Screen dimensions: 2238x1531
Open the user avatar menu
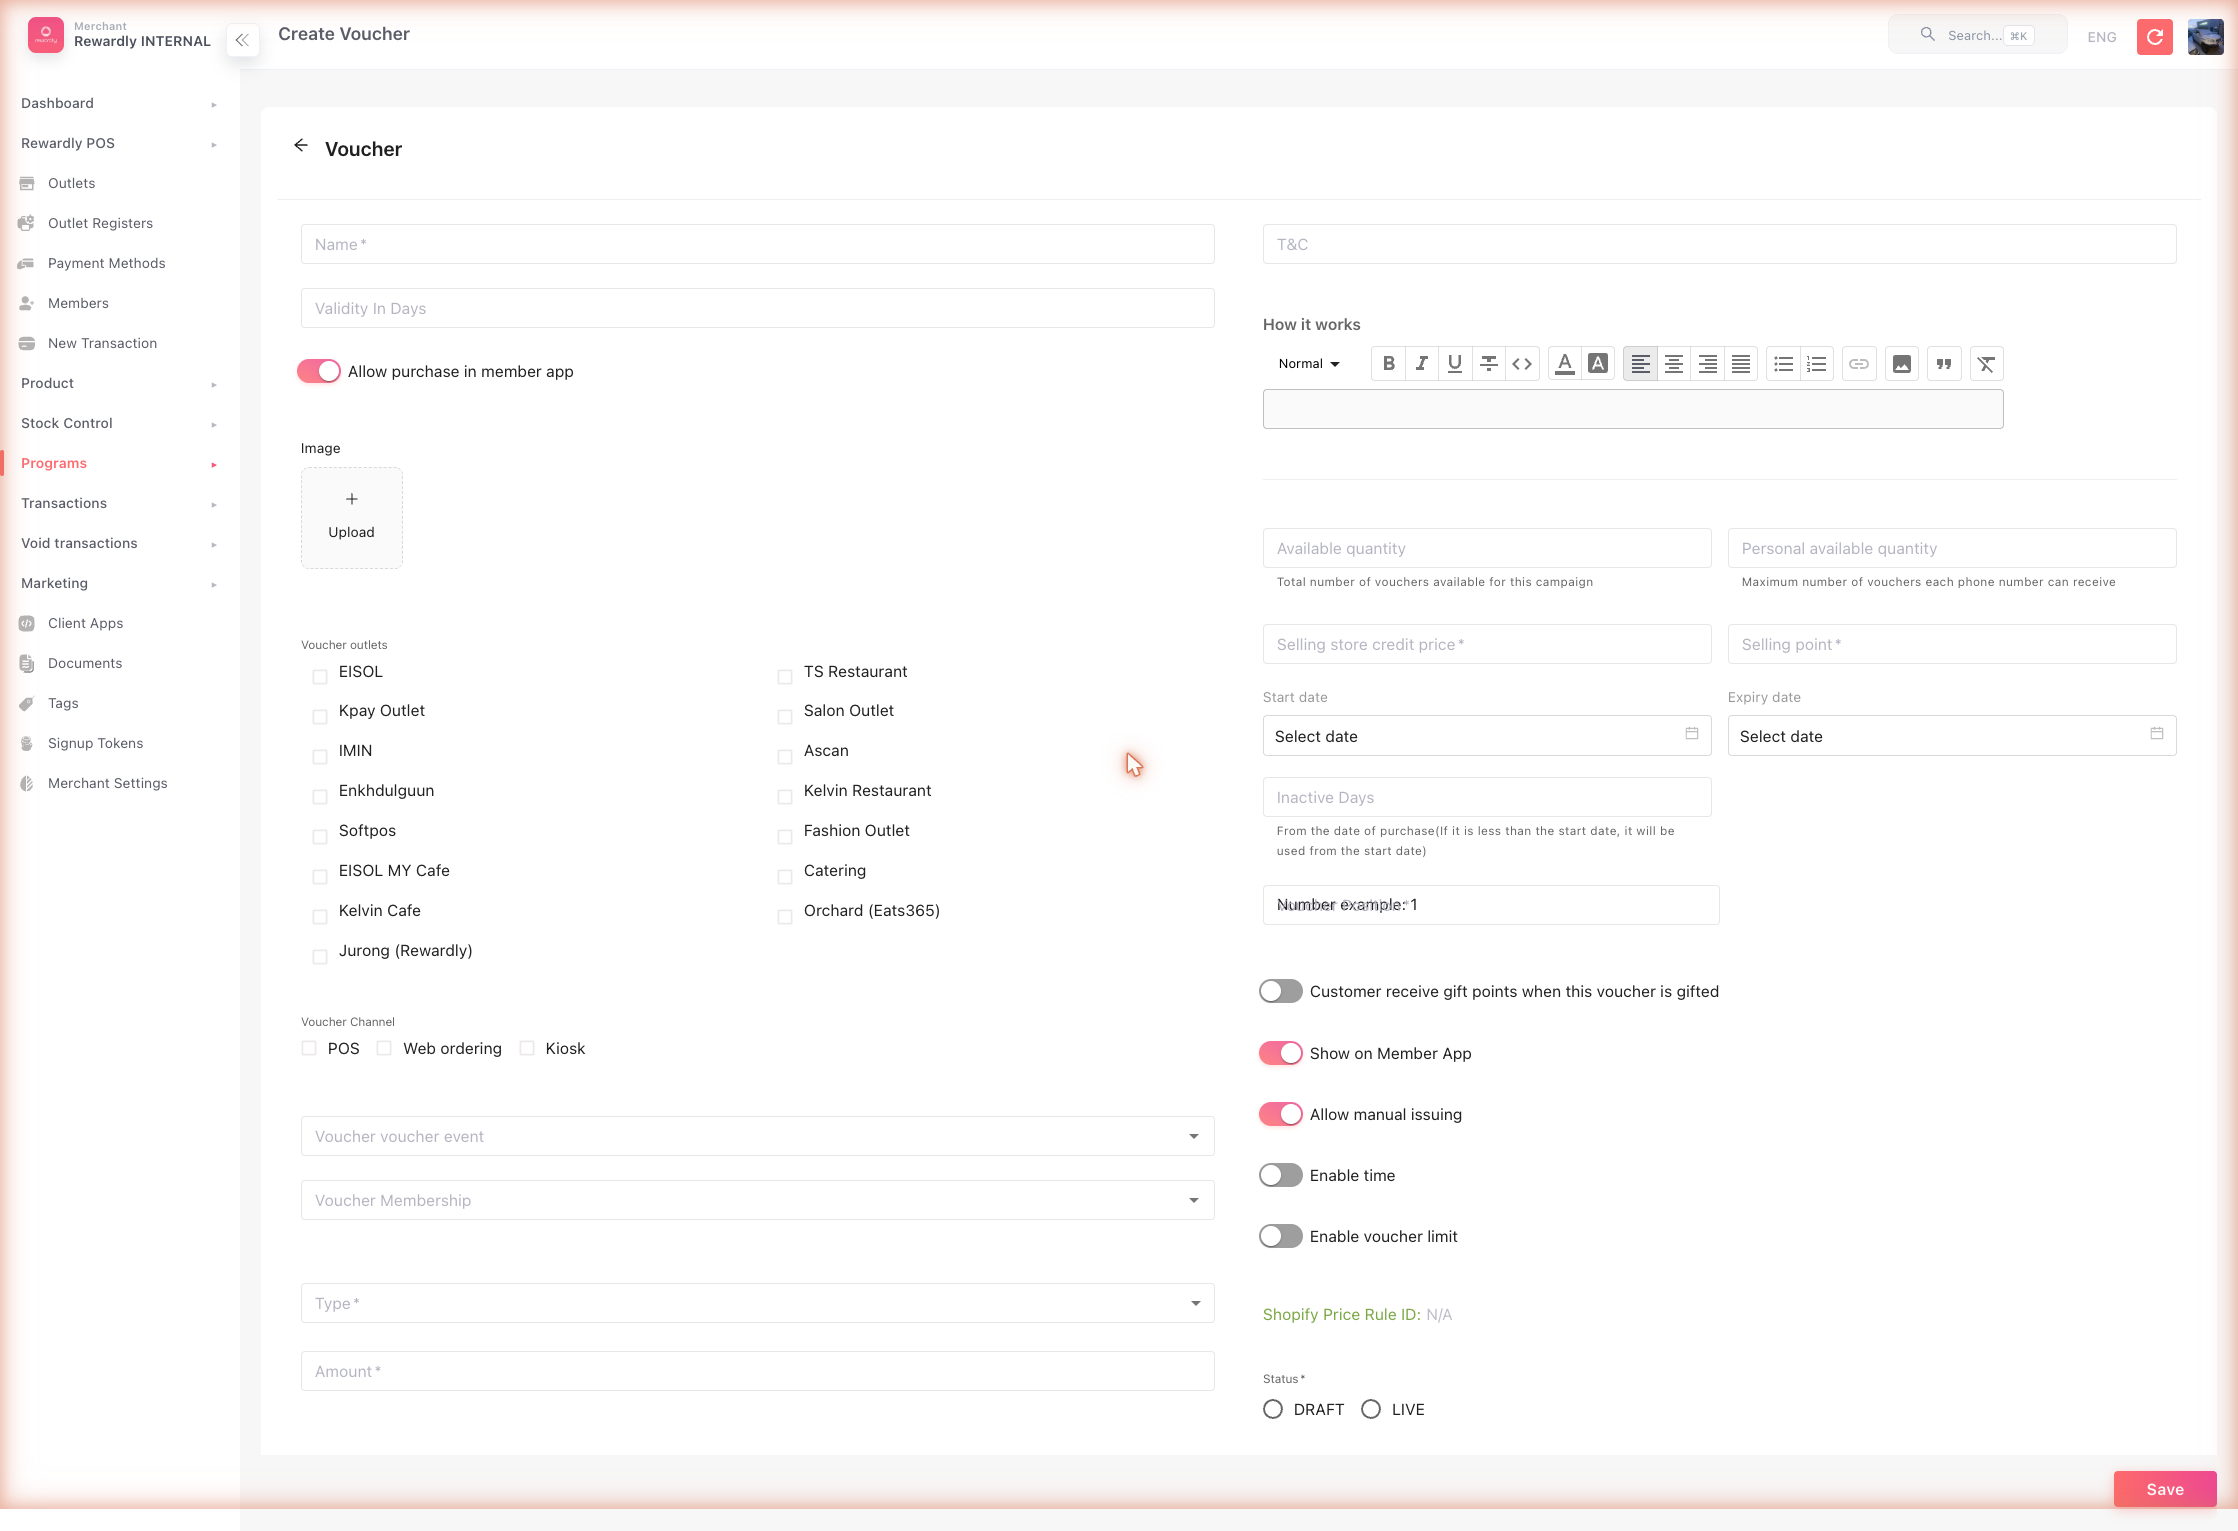coord(2205,37)
